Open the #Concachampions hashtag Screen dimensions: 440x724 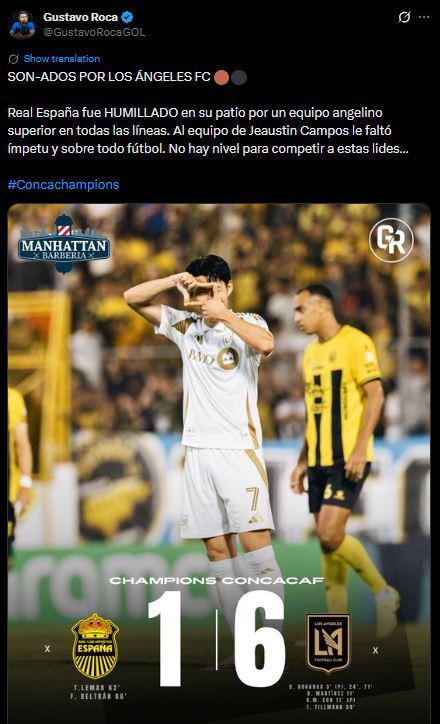click(63, 185)
